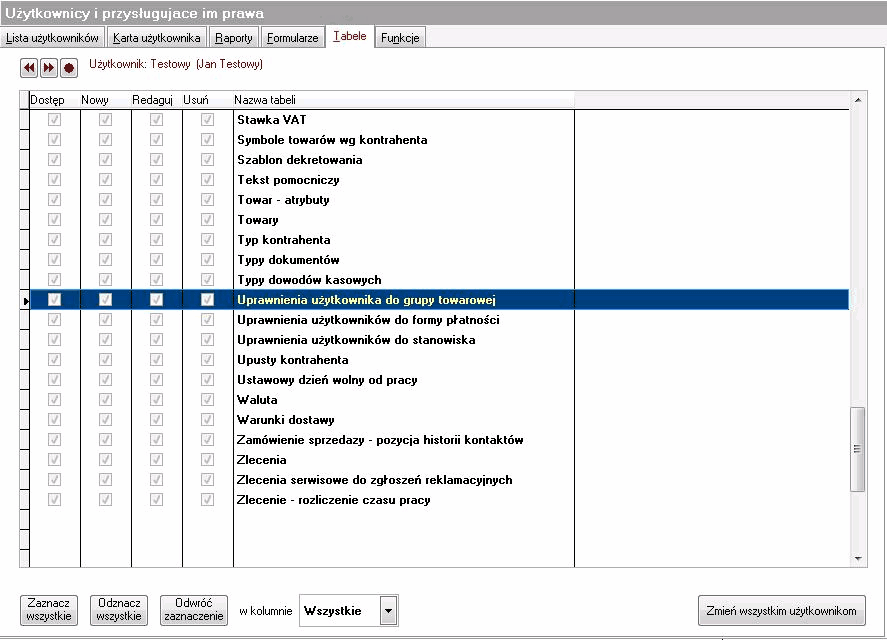
Task: Go to previous user with double-left arrow icon
Action: pos(29,68)
